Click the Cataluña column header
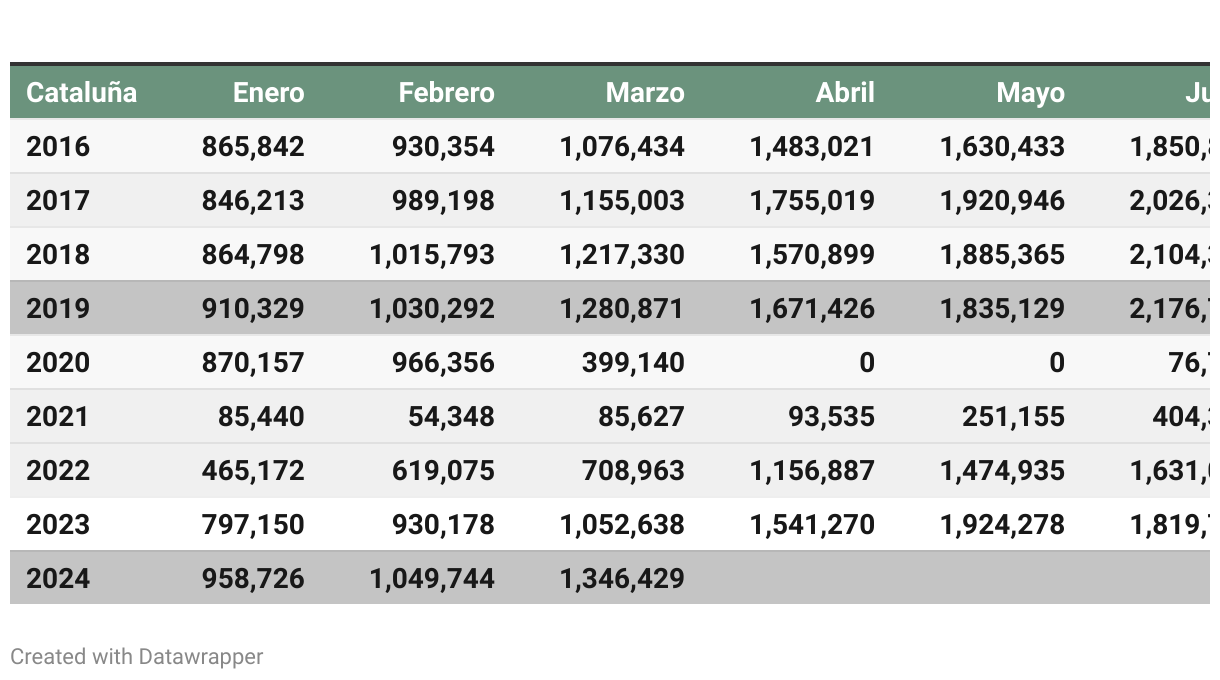Image resolution: width=1220 pixels, height=680 pixels. pos(81,93)
